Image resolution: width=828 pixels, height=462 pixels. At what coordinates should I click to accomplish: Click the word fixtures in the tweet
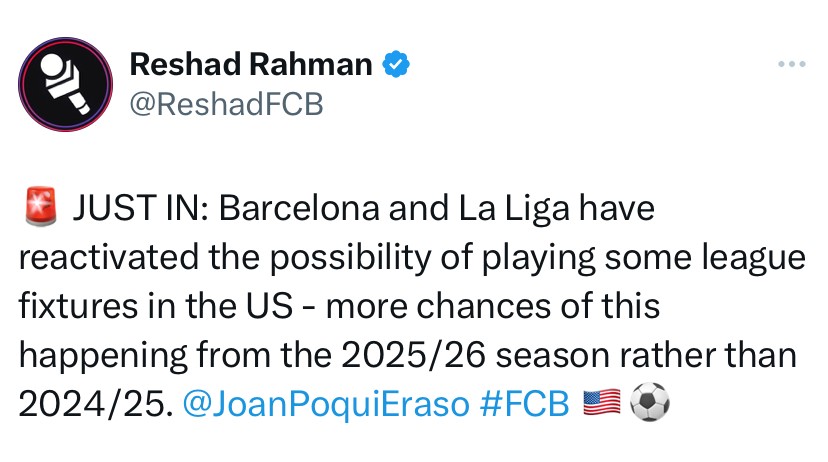coord(78,306)
